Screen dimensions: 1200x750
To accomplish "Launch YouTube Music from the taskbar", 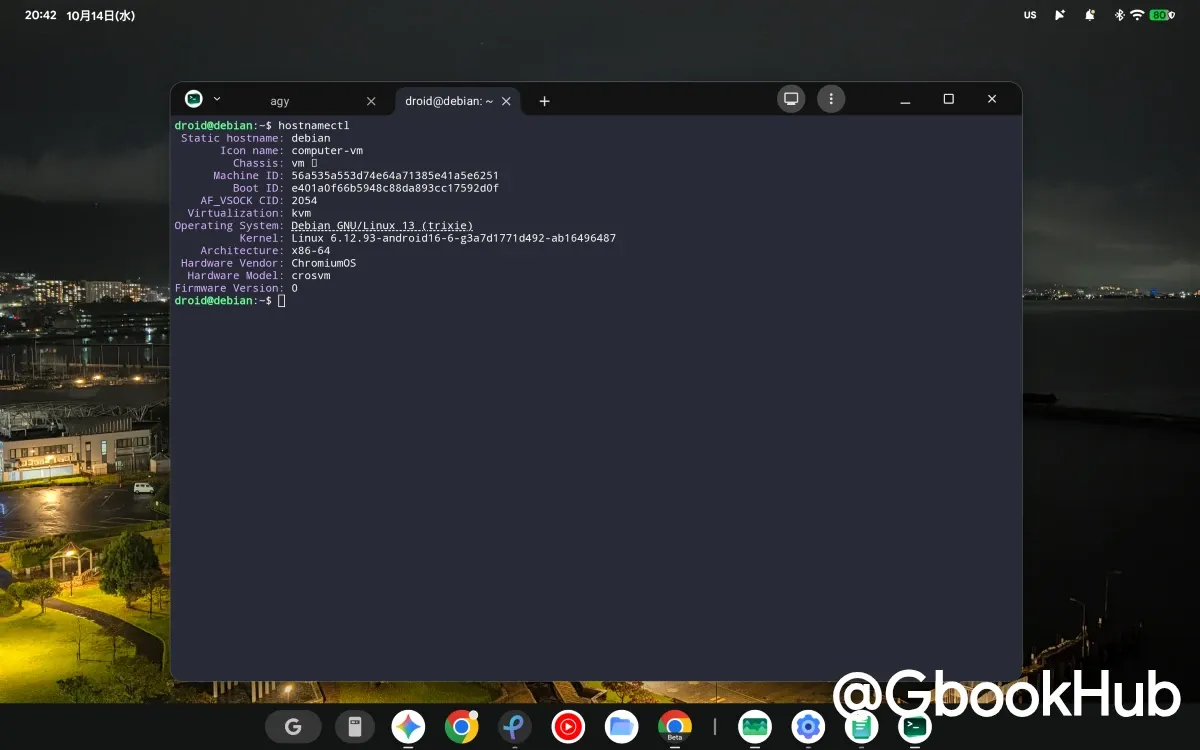I will tap(568, 727).
